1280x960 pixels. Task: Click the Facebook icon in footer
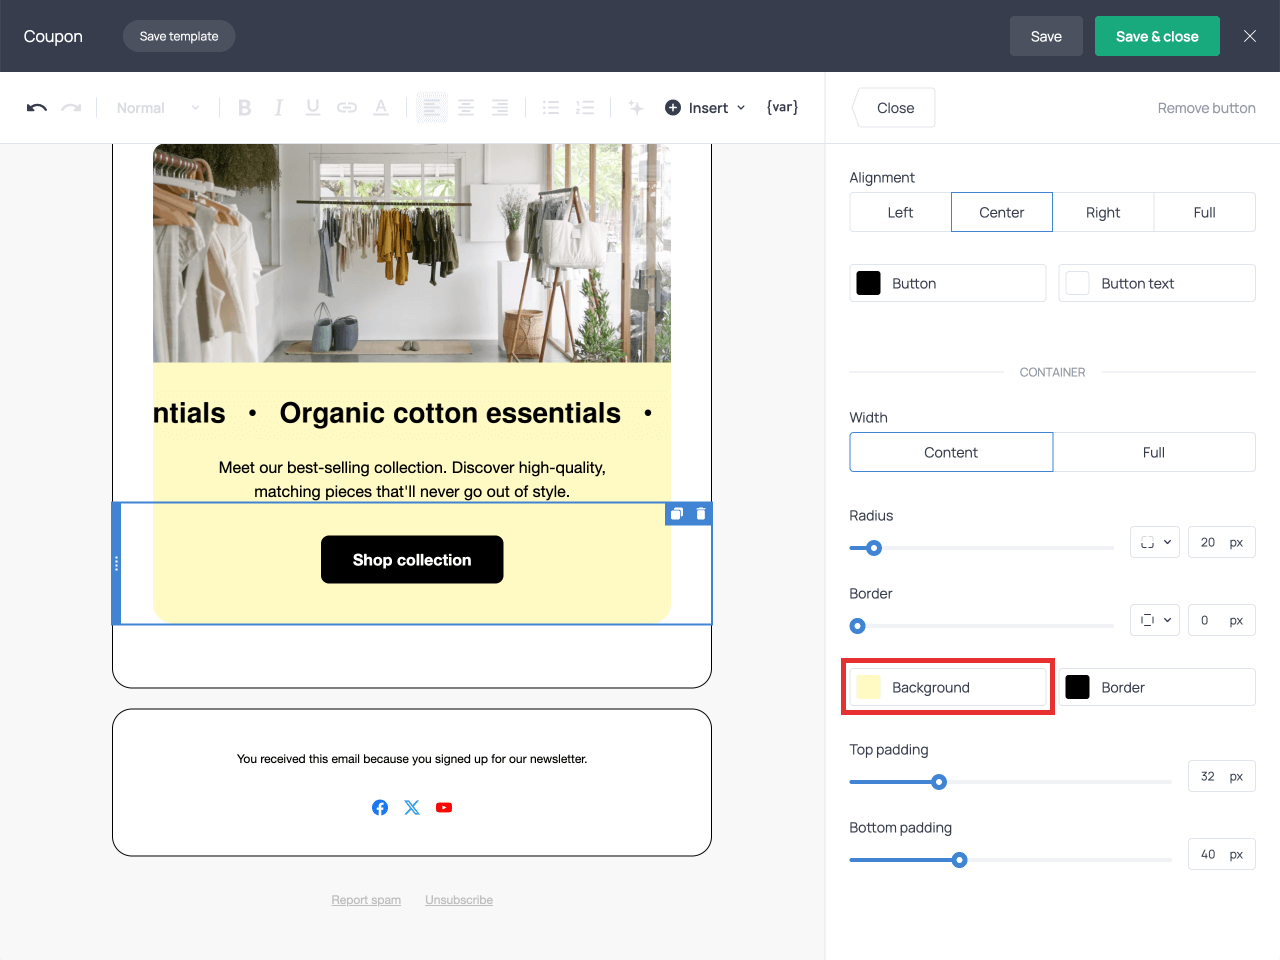click(380, 807)
